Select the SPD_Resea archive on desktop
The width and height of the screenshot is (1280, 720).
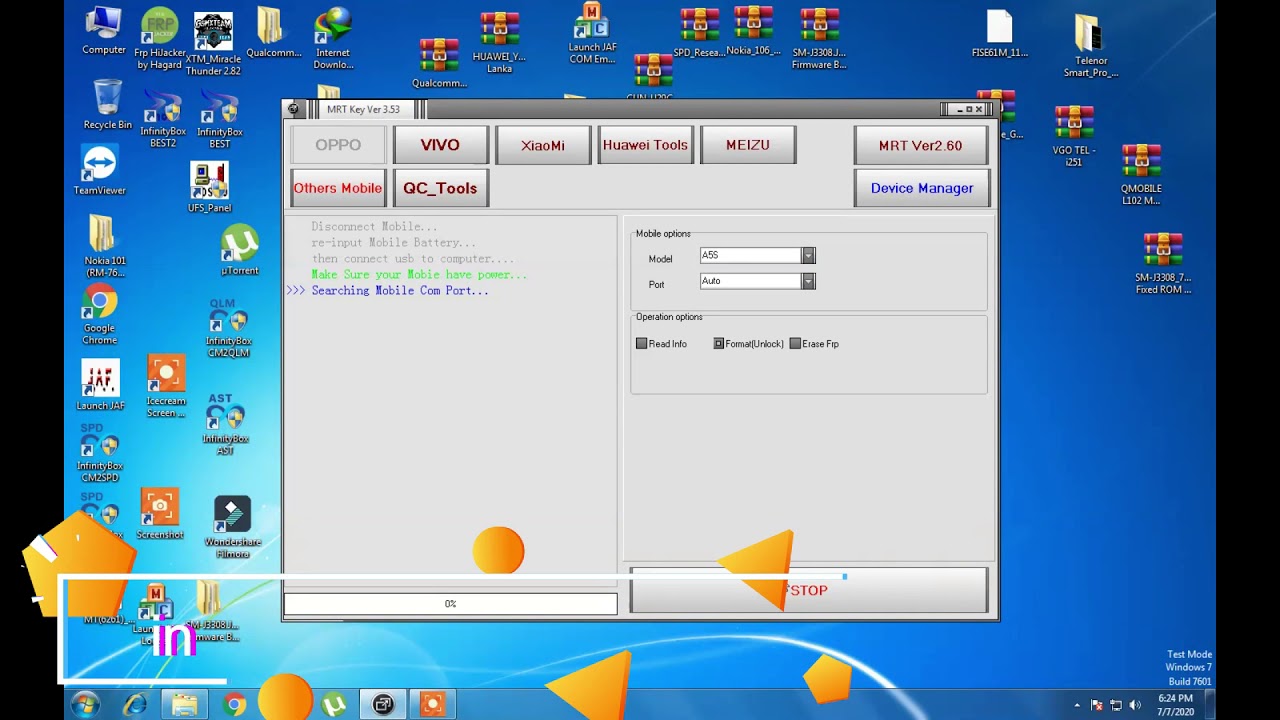click(x=699, y=32)
